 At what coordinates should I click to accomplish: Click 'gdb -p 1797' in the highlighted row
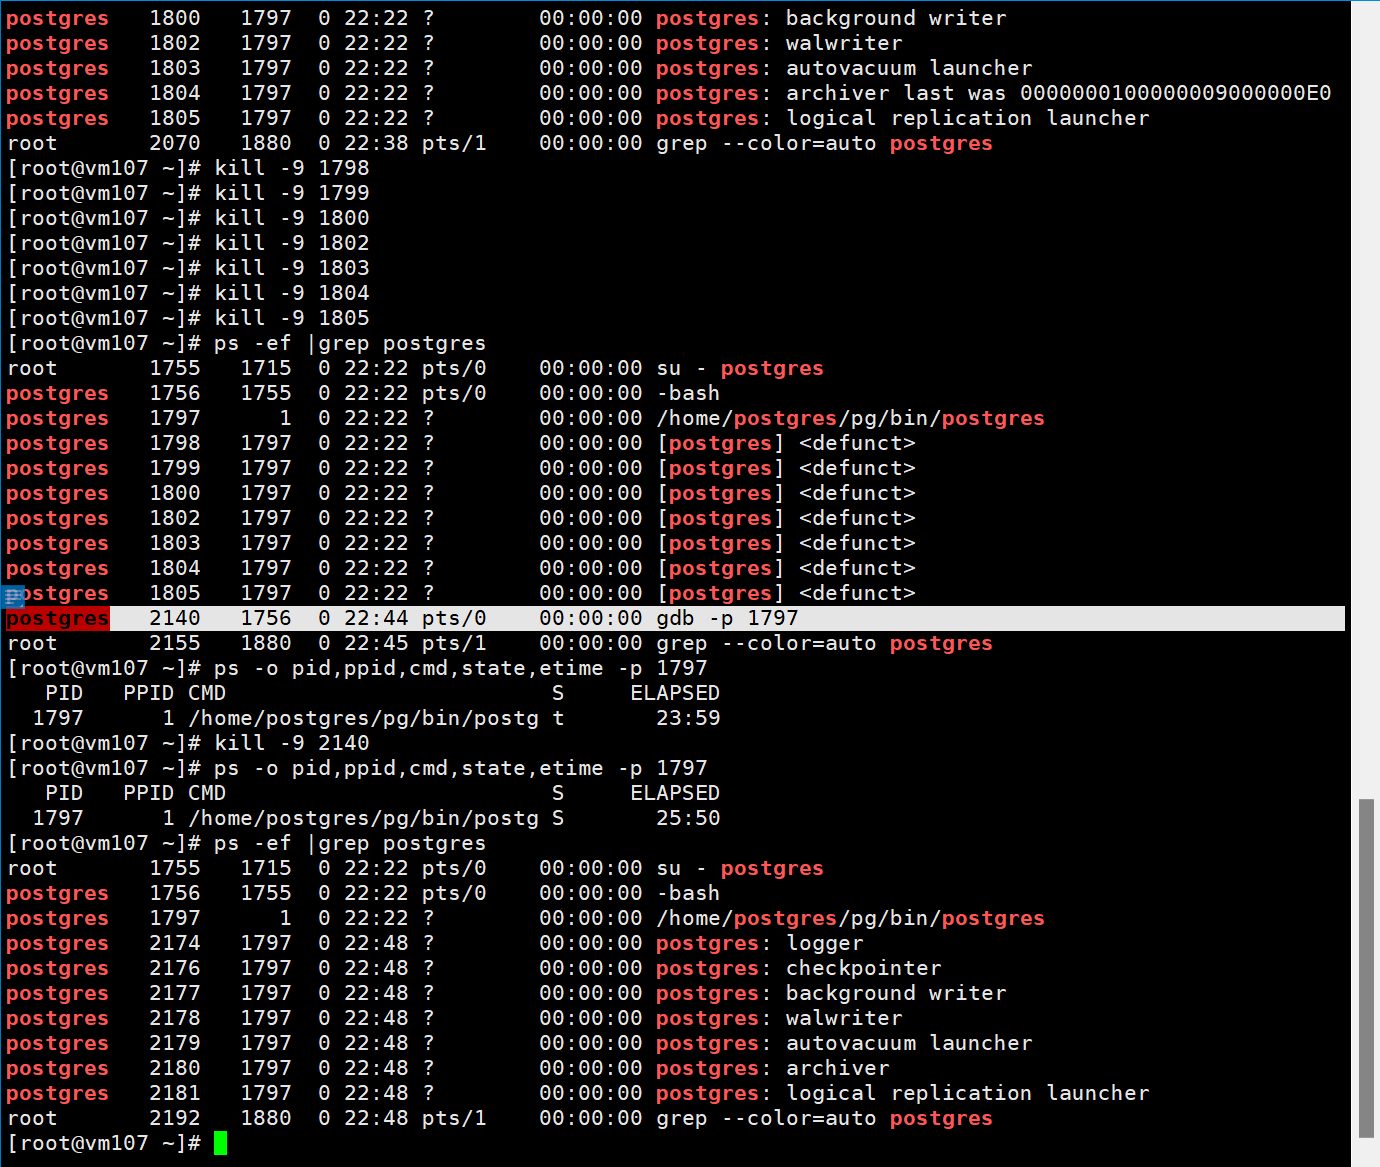[x=727, y=618]
